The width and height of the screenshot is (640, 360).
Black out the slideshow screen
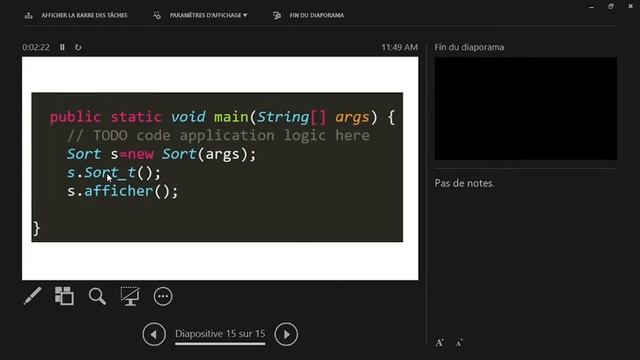130,296
